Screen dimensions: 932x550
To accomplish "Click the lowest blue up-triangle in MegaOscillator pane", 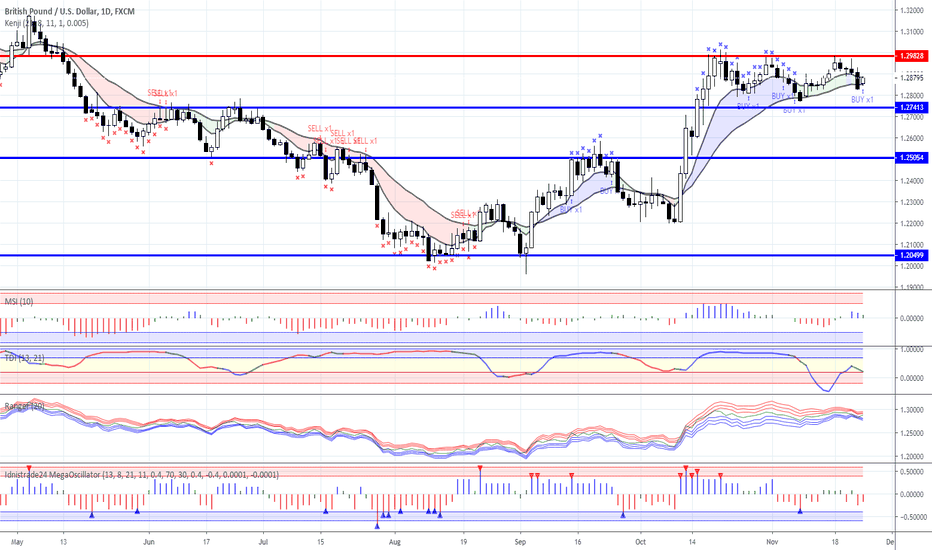I will 378,525.
